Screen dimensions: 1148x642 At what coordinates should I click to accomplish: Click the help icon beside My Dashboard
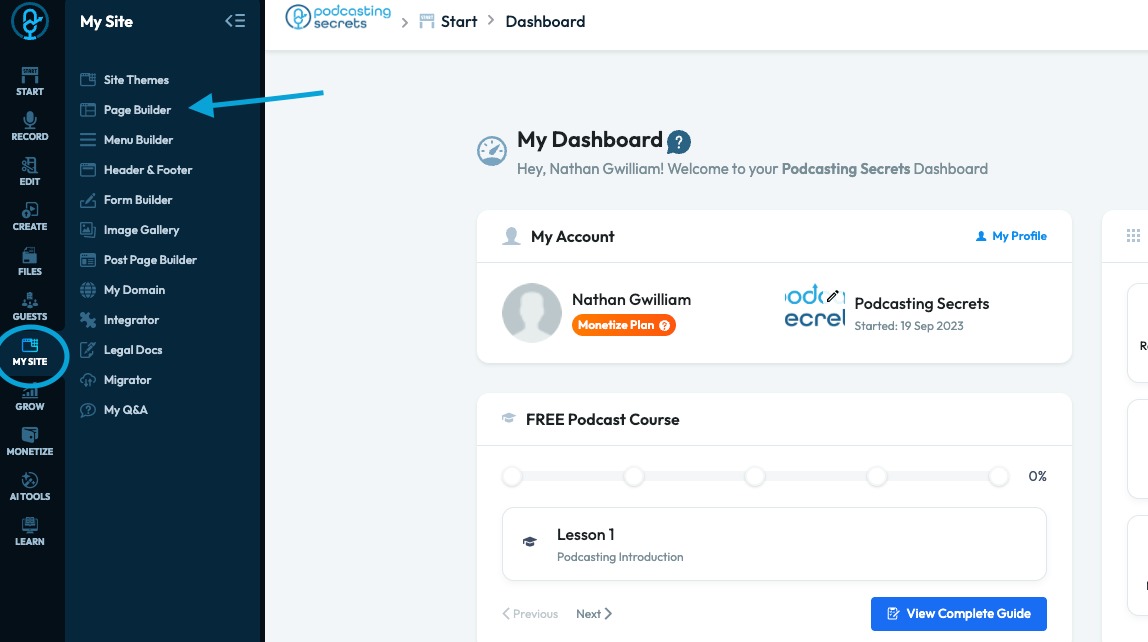coord(679,142)
